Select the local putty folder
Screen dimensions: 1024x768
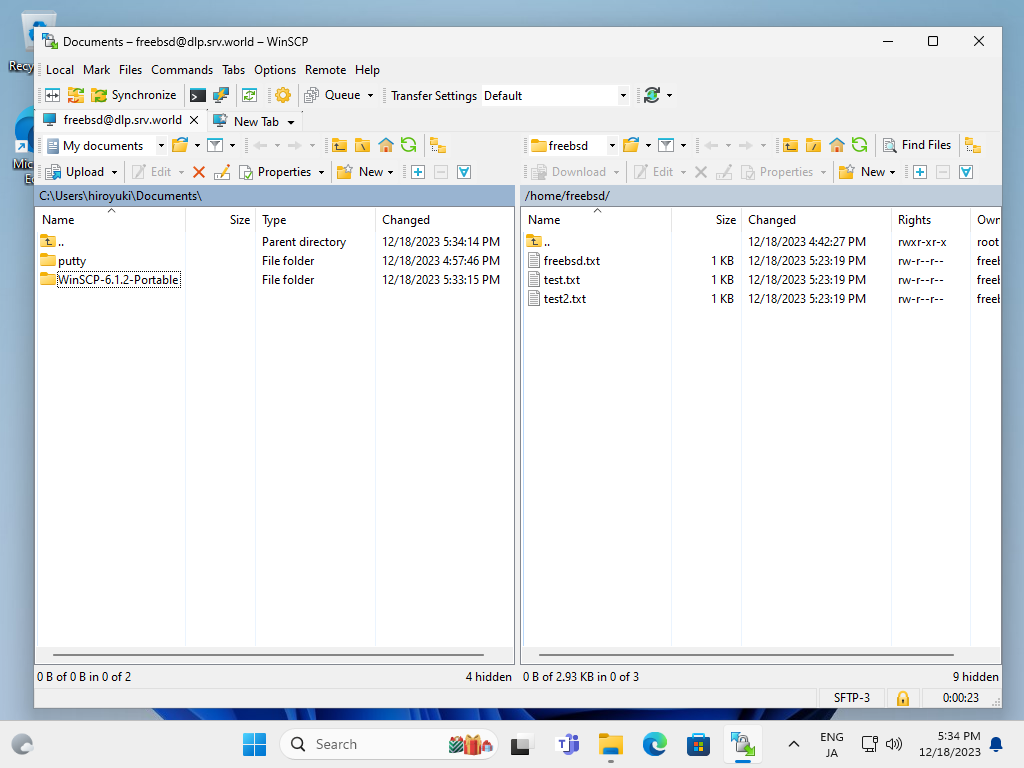click(72, 261)
